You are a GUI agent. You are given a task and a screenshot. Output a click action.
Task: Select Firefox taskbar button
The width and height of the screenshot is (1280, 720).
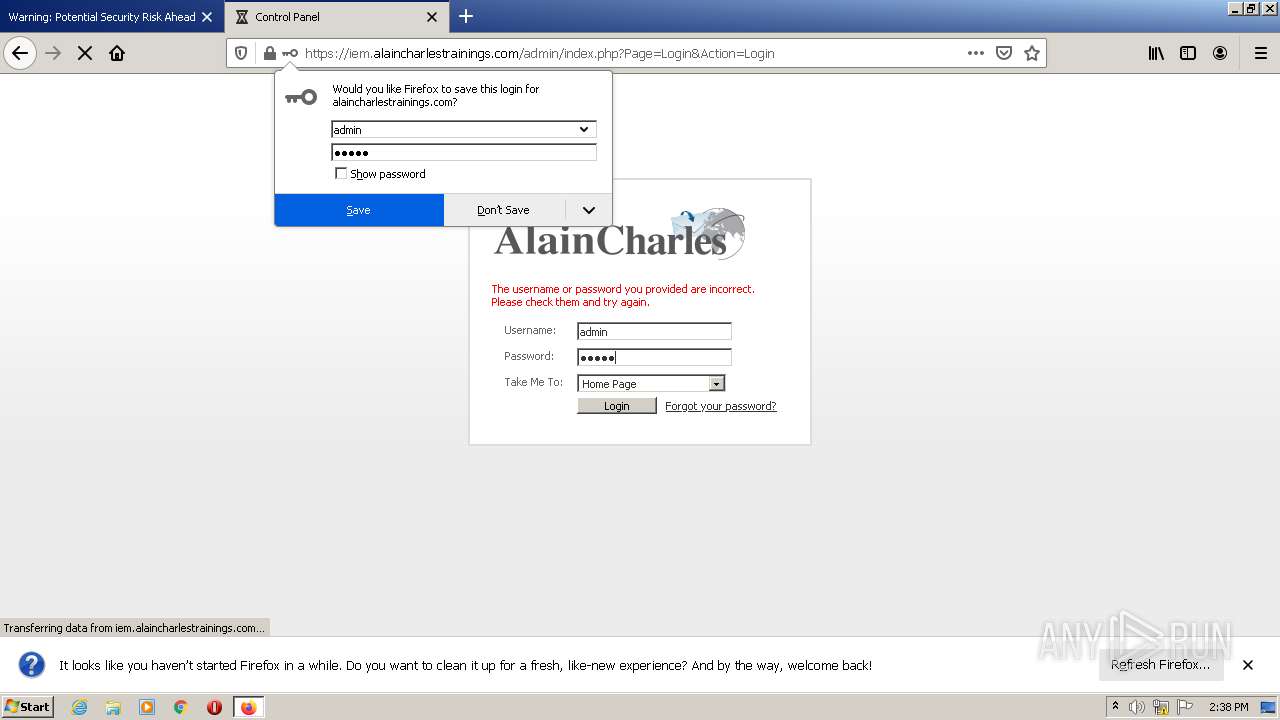[x=248, y=707]
